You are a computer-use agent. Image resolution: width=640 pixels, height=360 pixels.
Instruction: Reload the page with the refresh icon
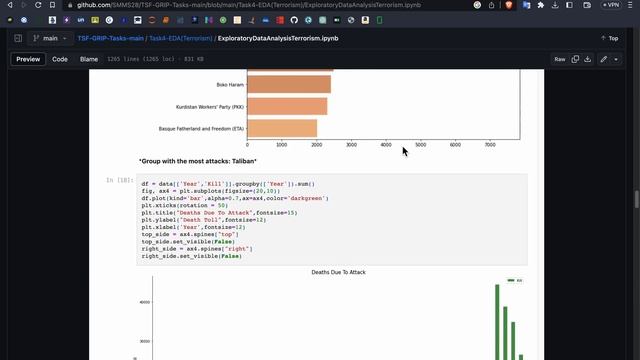pos(38,5)
